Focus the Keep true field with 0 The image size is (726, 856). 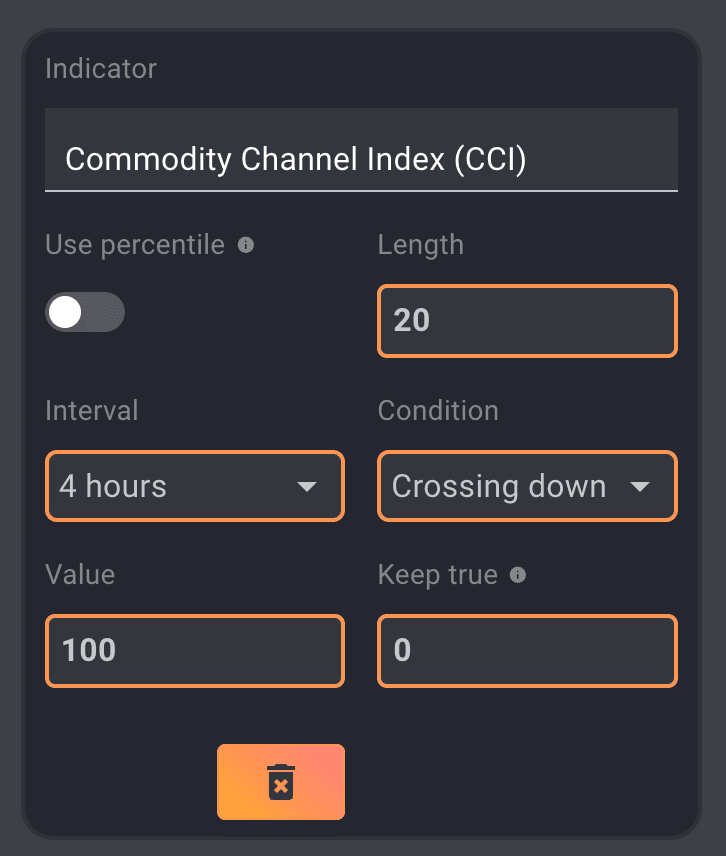coord(527,651)
